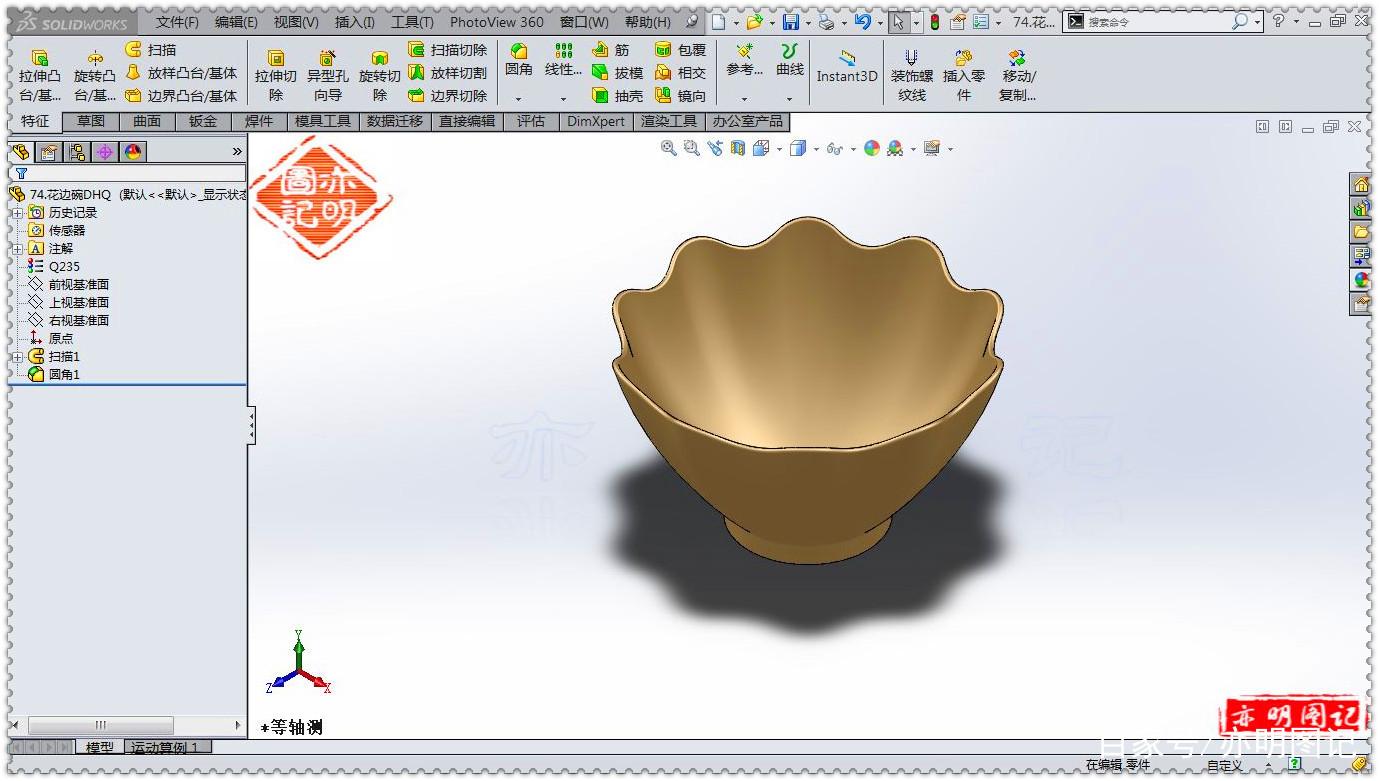Open the 工具(T) tools menu

[412, 22]
